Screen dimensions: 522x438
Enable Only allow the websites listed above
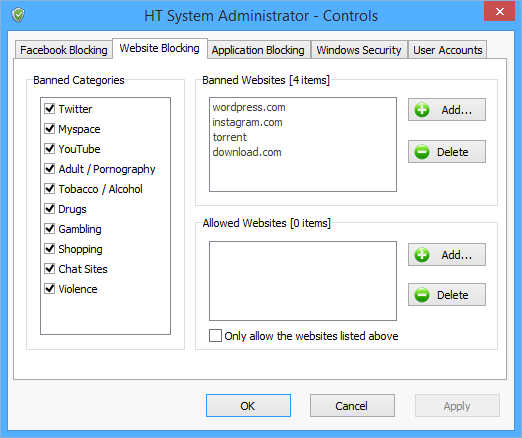215,336
